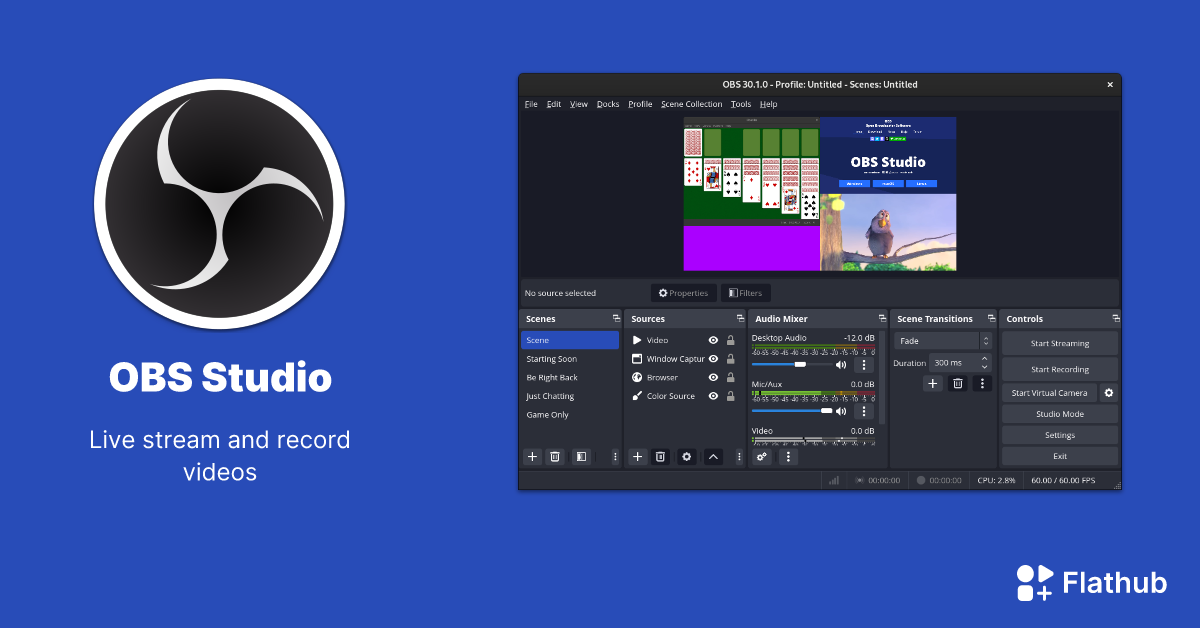Remove transition with trash icon
Screen dimensions: 1200x628
pyautogui.click(x=957, y=383)
